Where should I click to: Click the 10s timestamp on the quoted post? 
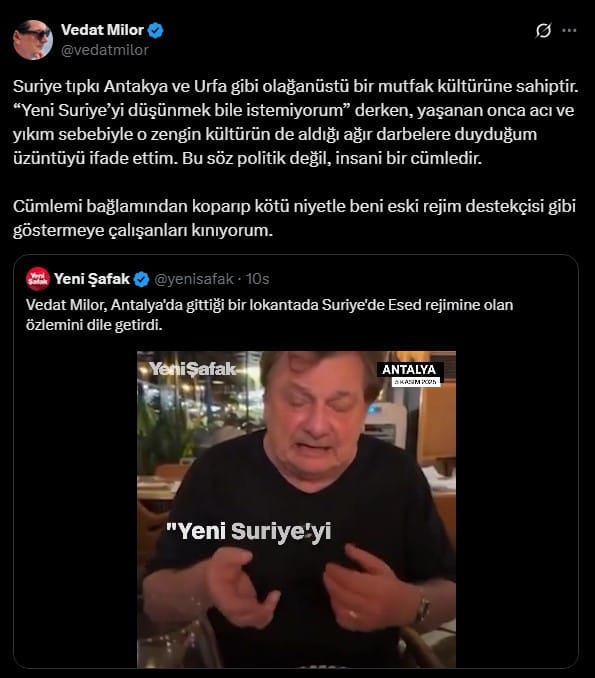click(x=258, y=279)
